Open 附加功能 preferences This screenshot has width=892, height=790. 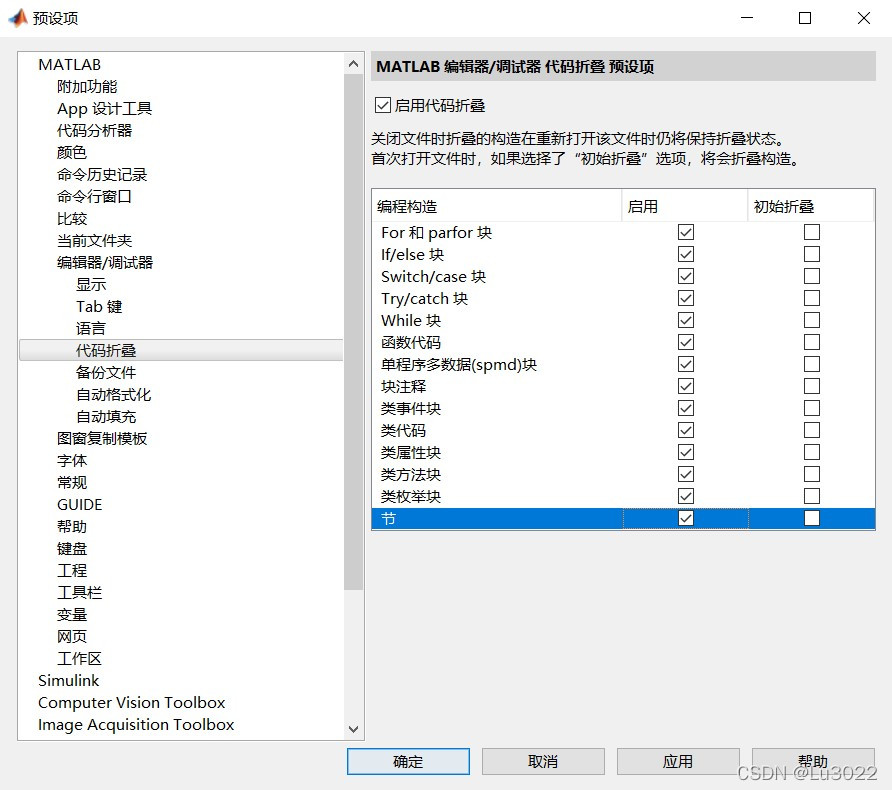[x=87, y=86]
